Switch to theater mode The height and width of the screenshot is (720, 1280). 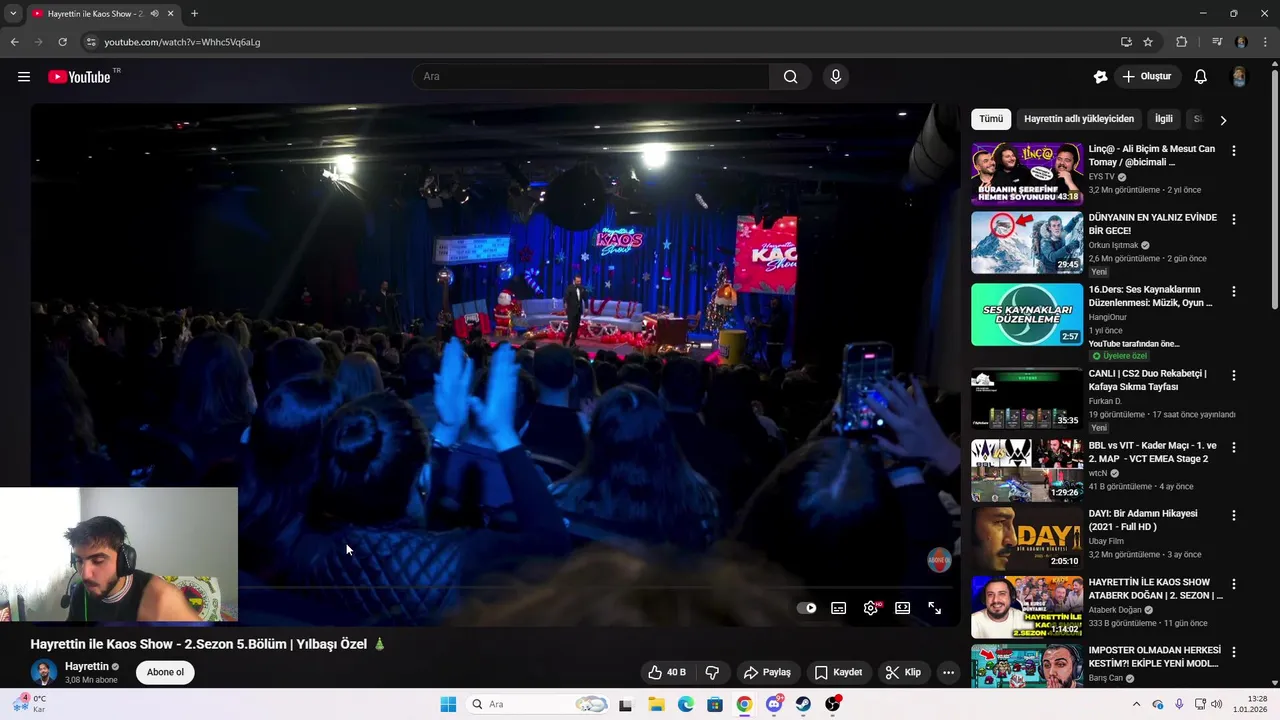click(903, 608)
